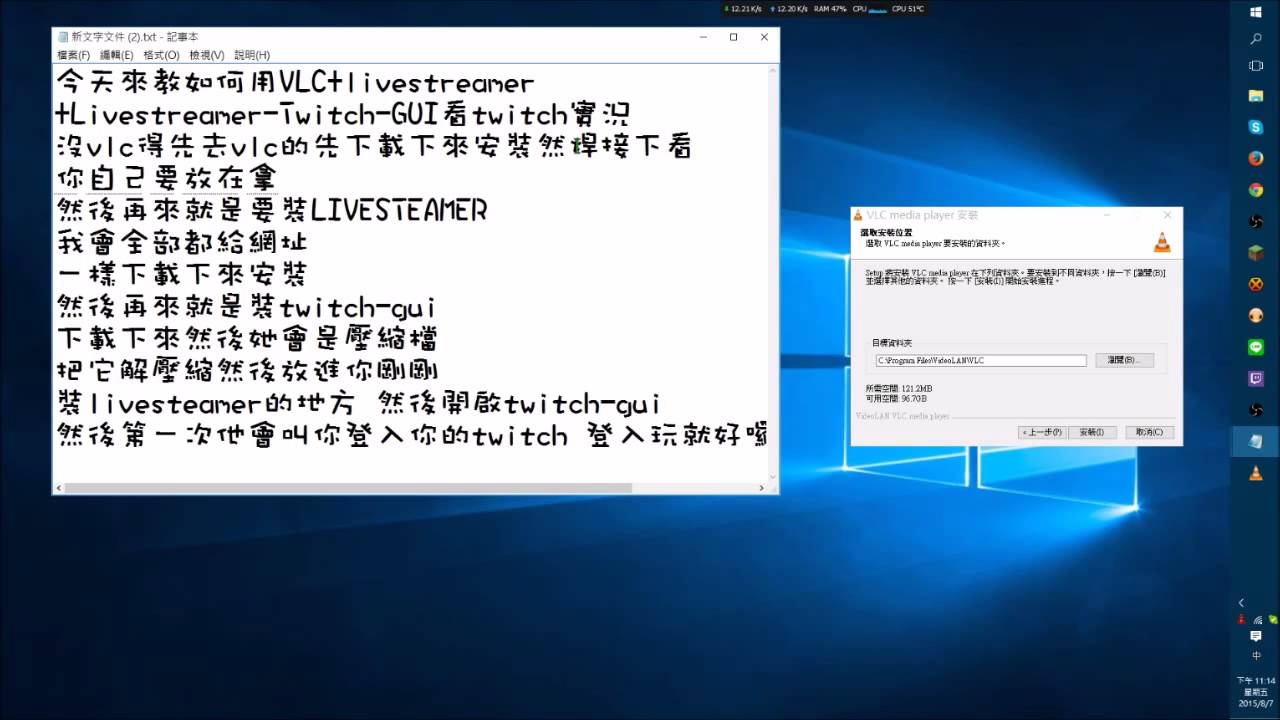
Task: Click the Notepad horizontal scrollbar thumb
Action: [348, 488]
